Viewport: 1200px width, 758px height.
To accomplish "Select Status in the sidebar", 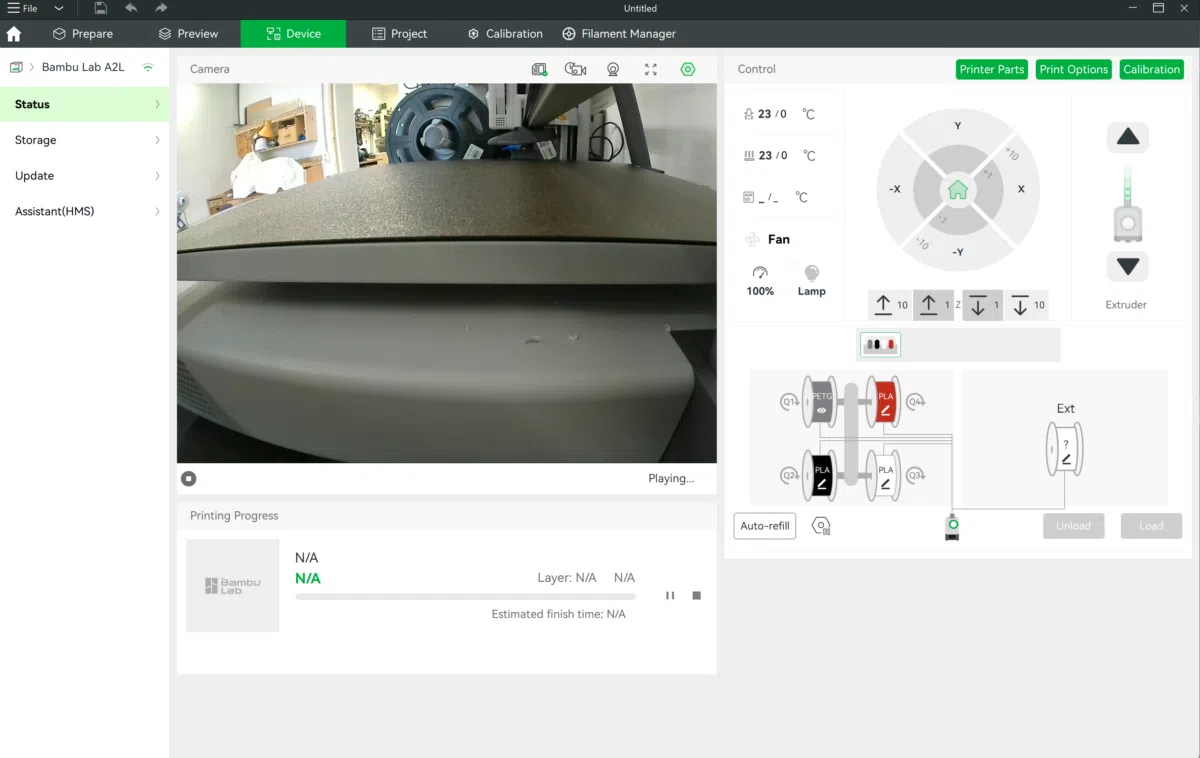I will click(x=85, y=104).
